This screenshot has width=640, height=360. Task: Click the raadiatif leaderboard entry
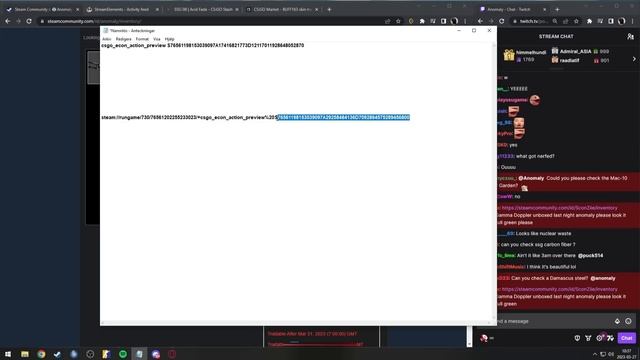click(x=580, y=60)
